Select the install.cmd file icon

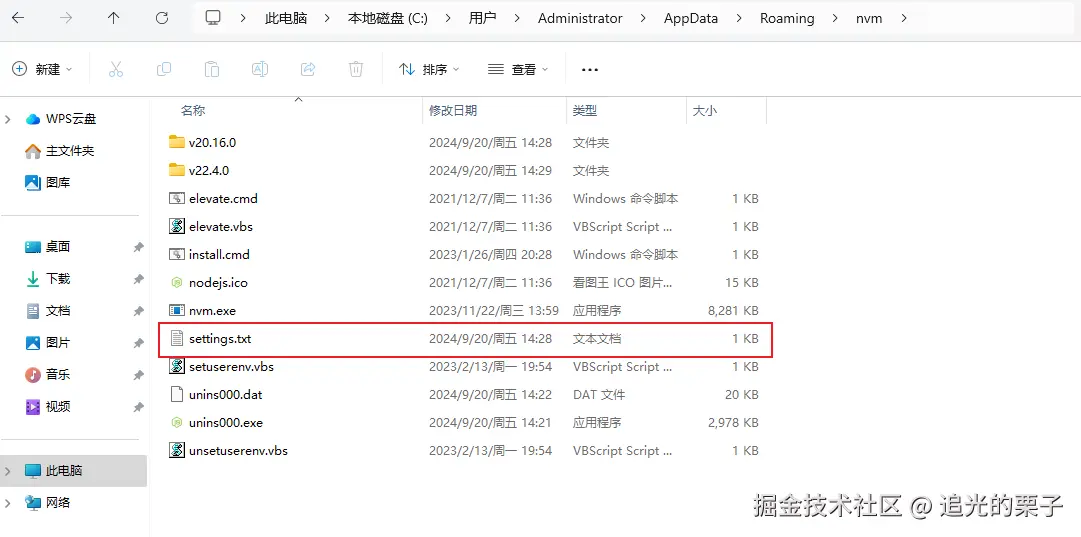(177, 254)
